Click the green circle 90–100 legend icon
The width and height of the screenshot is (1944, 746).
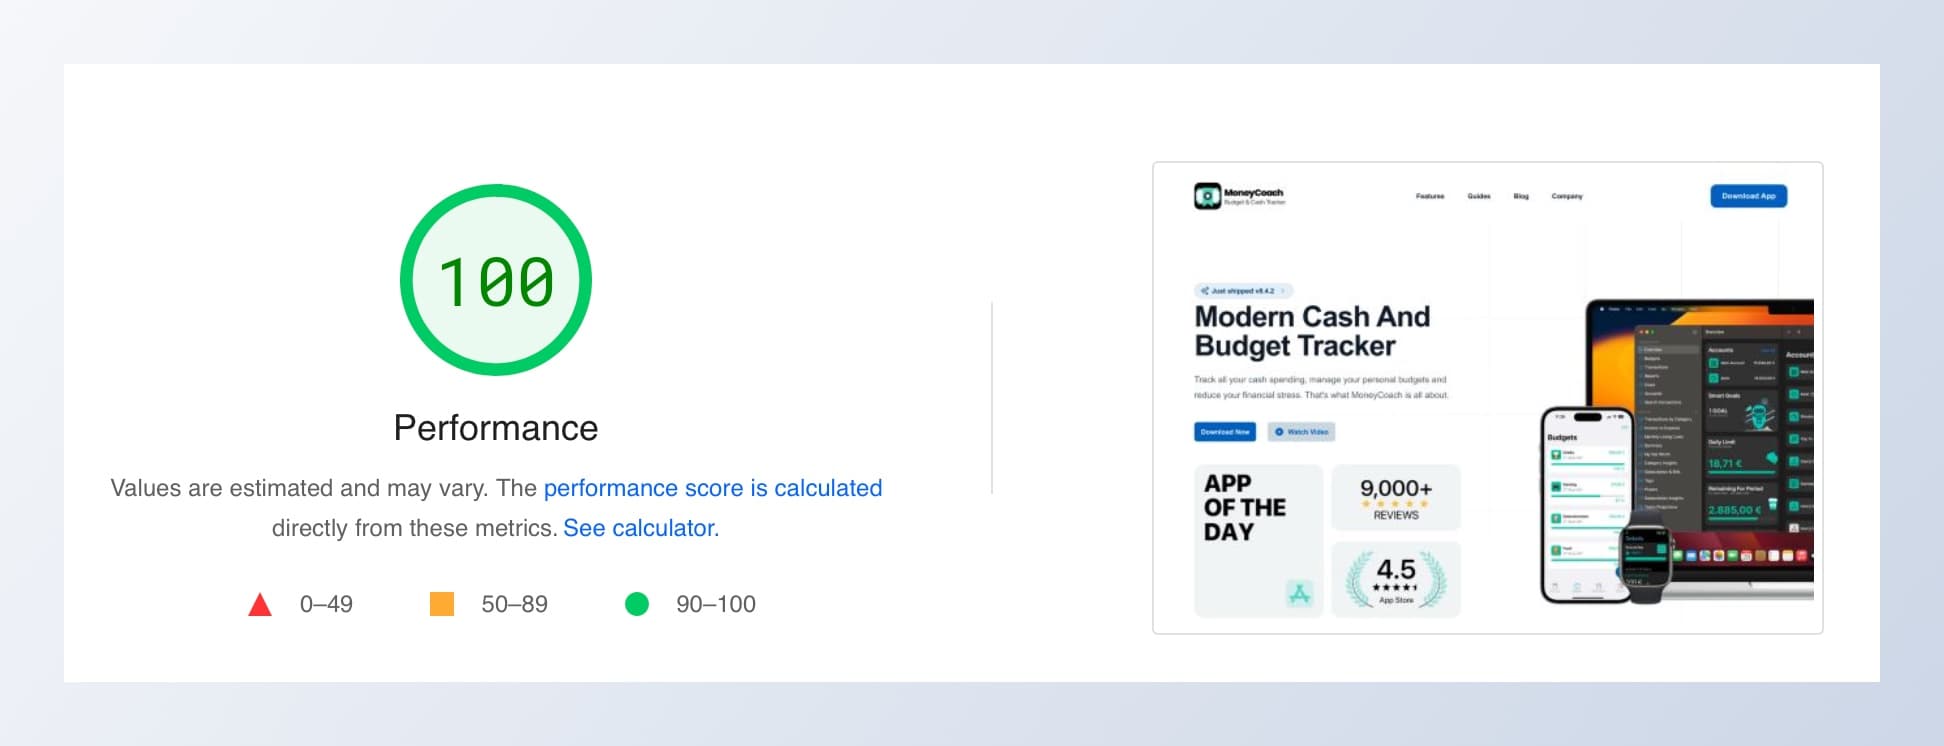click(637, 604)
